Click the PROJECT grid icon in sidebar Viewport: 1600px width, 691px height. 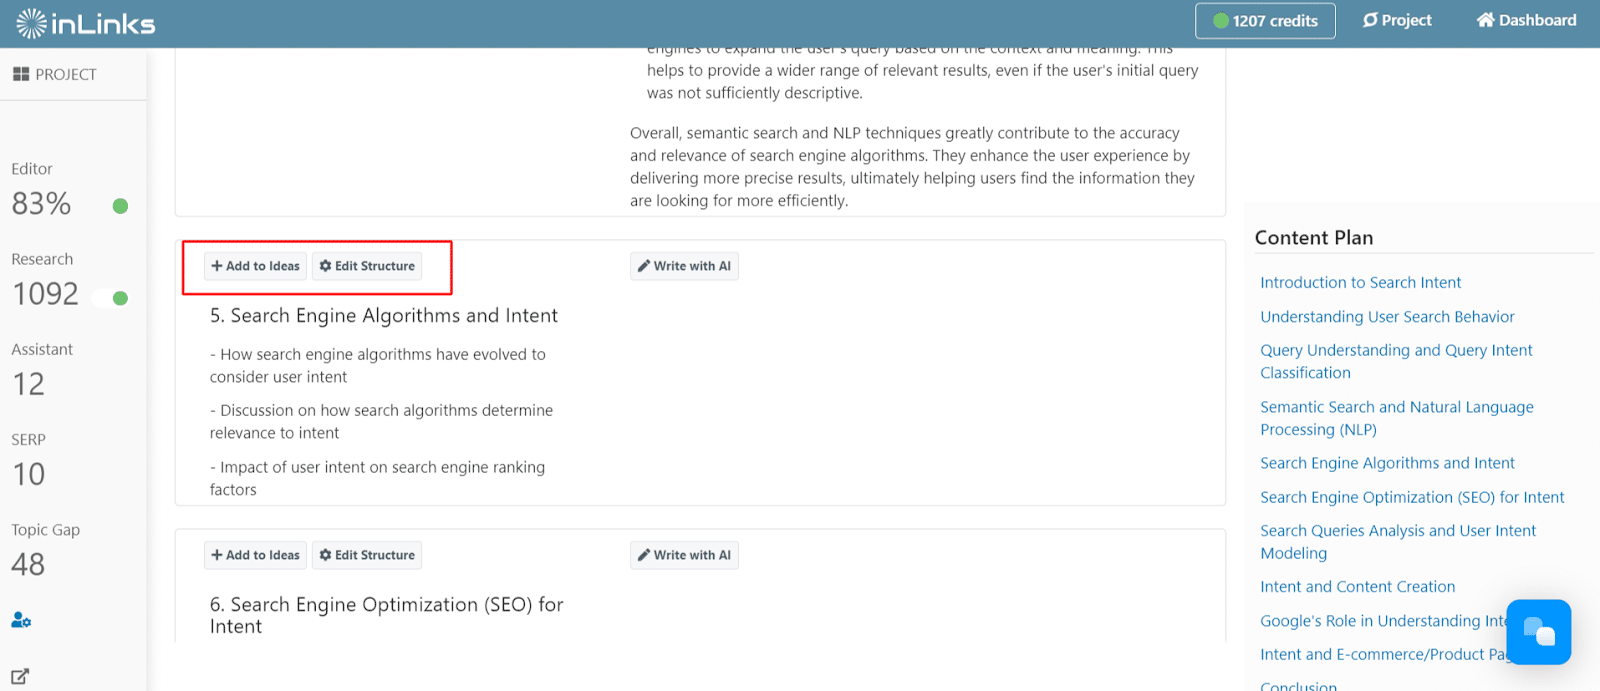coord(21,74)
